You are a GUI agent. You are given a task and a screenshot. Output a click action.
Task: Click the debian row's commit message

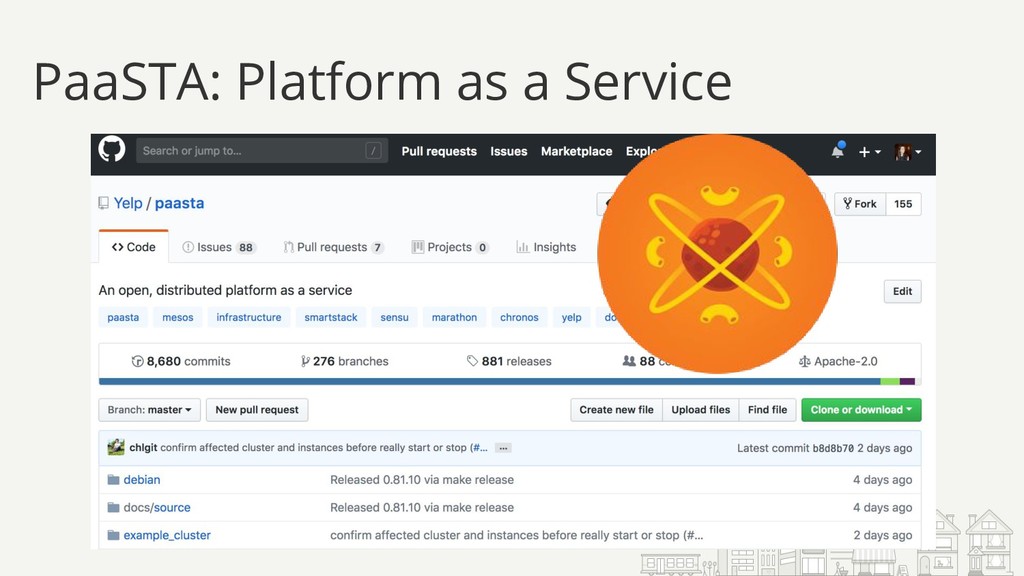422,480
